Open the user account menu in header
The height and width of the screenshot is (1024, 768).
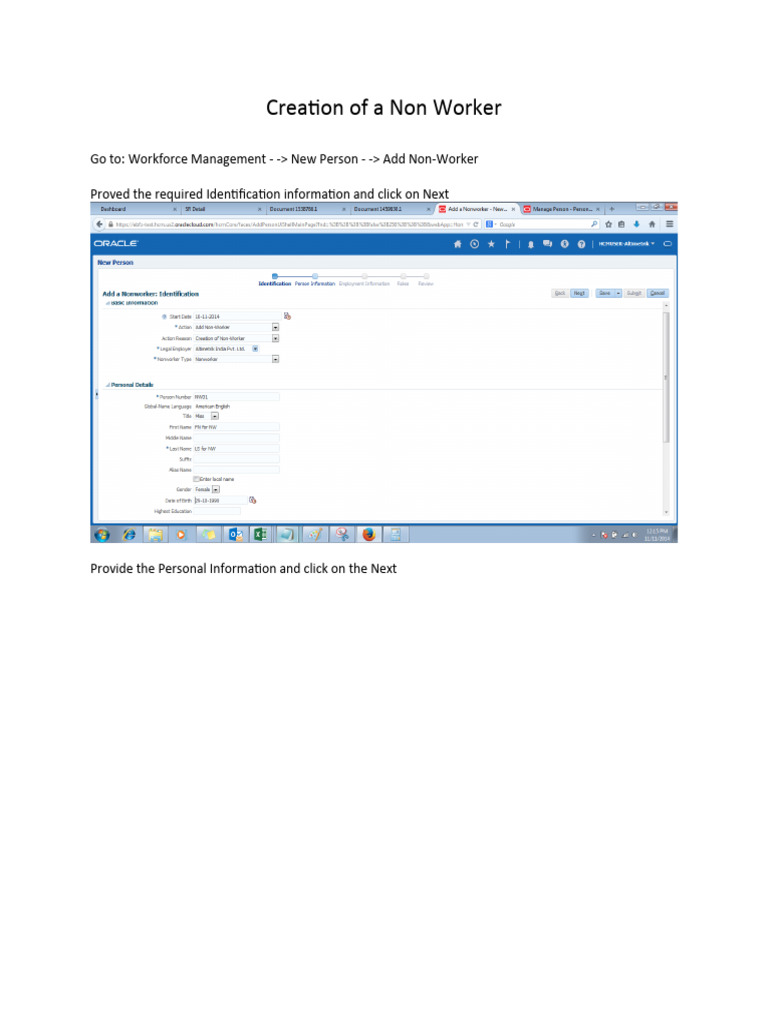(626, 244)
